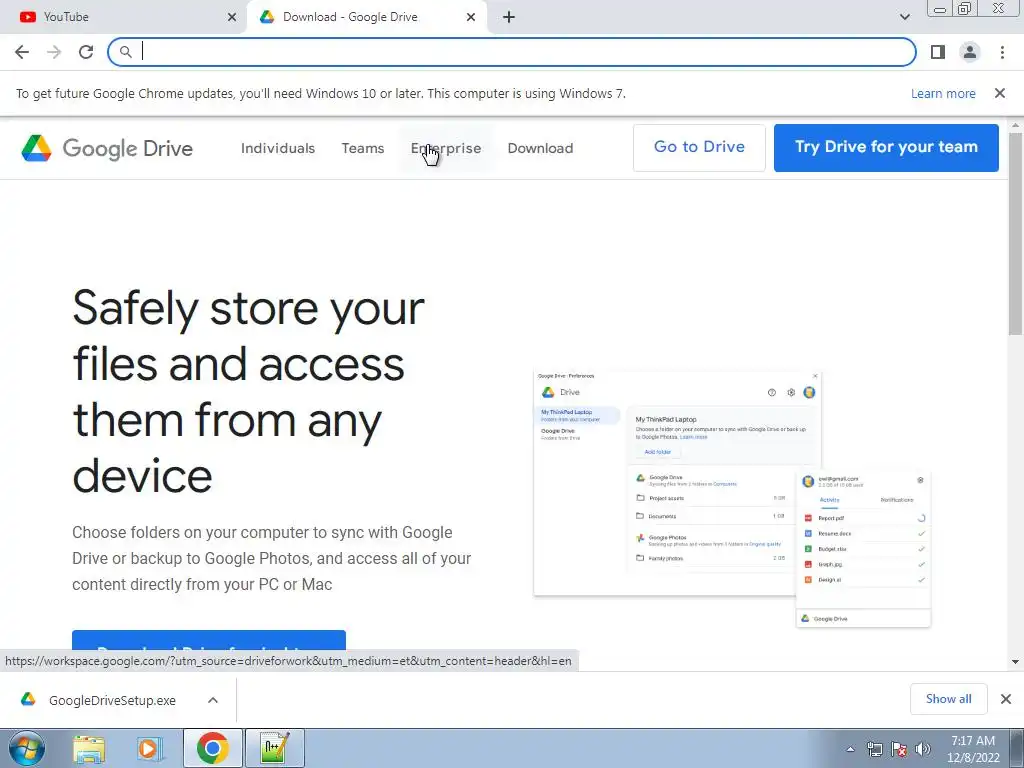Open the Teams nav item

coord(362,148)
